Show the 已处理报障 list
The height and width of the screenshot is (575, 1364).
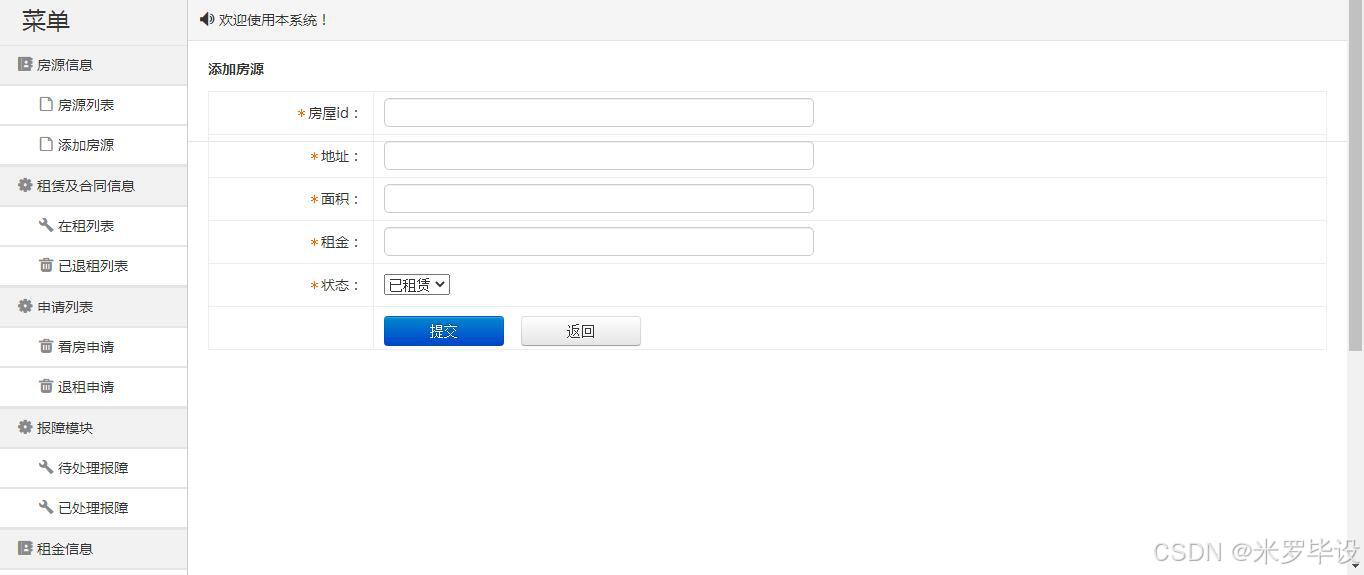click(93, 508)
